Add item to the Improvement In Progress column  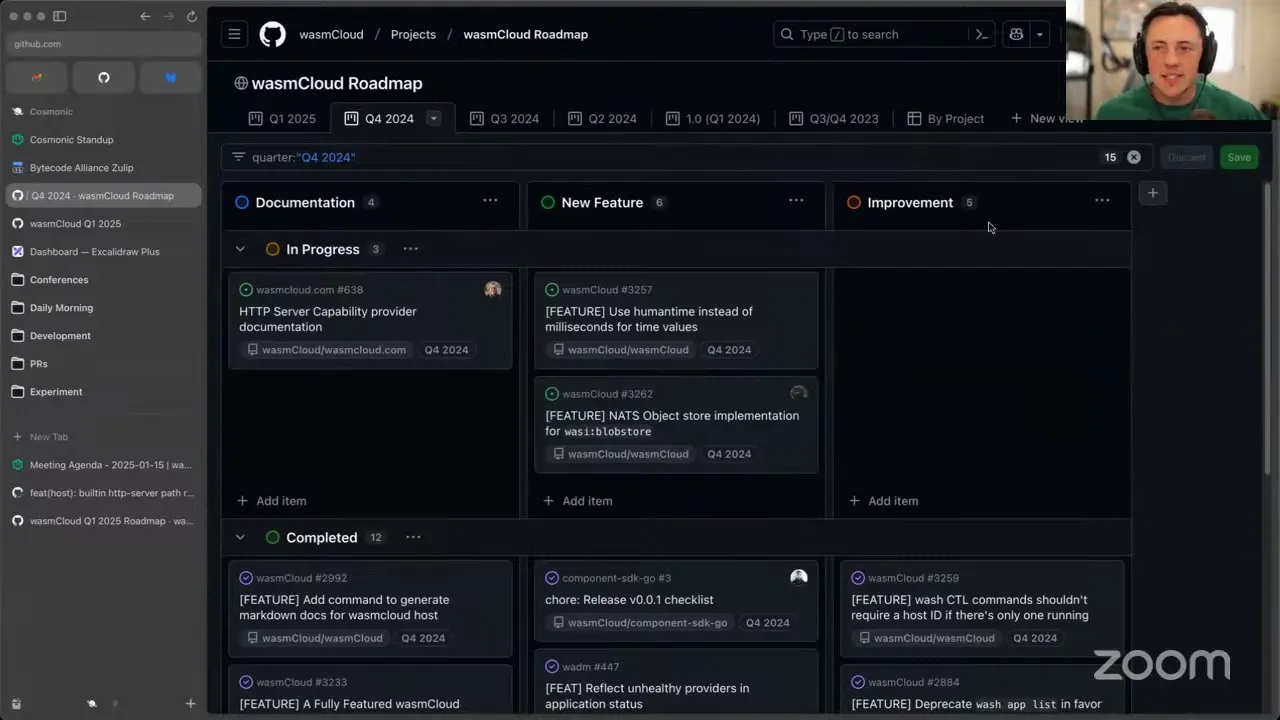pyautogui.click(x=884, y=501)
